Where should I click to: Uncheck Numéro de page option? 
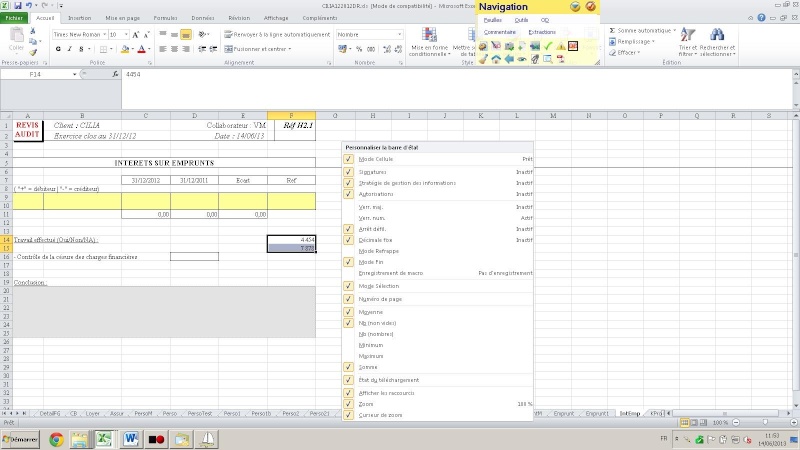pyautogui.click(x=348, y=299)
